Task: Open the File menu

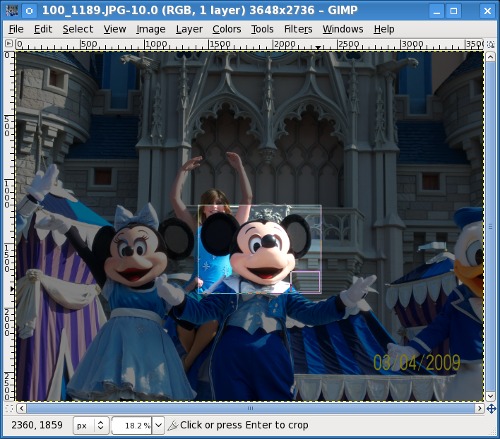Action: 16,29
